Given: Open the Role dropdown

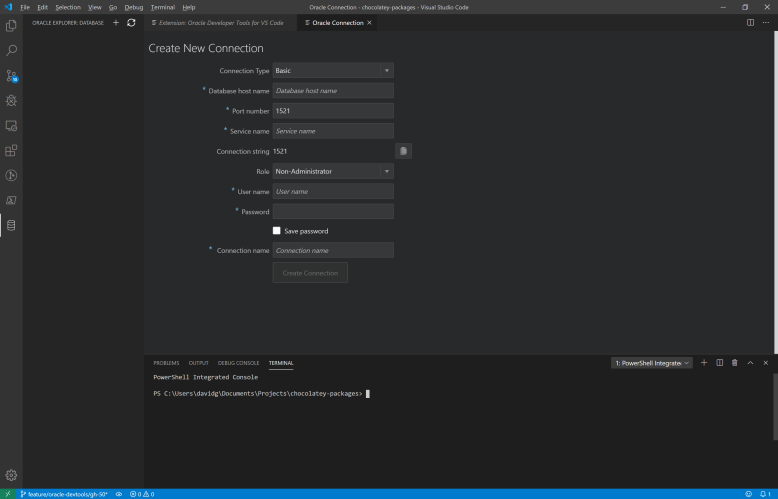Looking at the screenshot, I should [x=333, y=171].
